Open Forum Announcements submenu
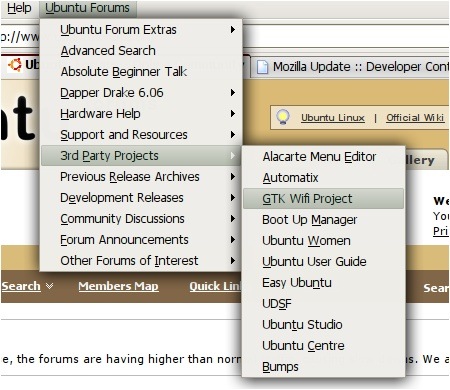450x390 pixels. [x=141, y=240]
